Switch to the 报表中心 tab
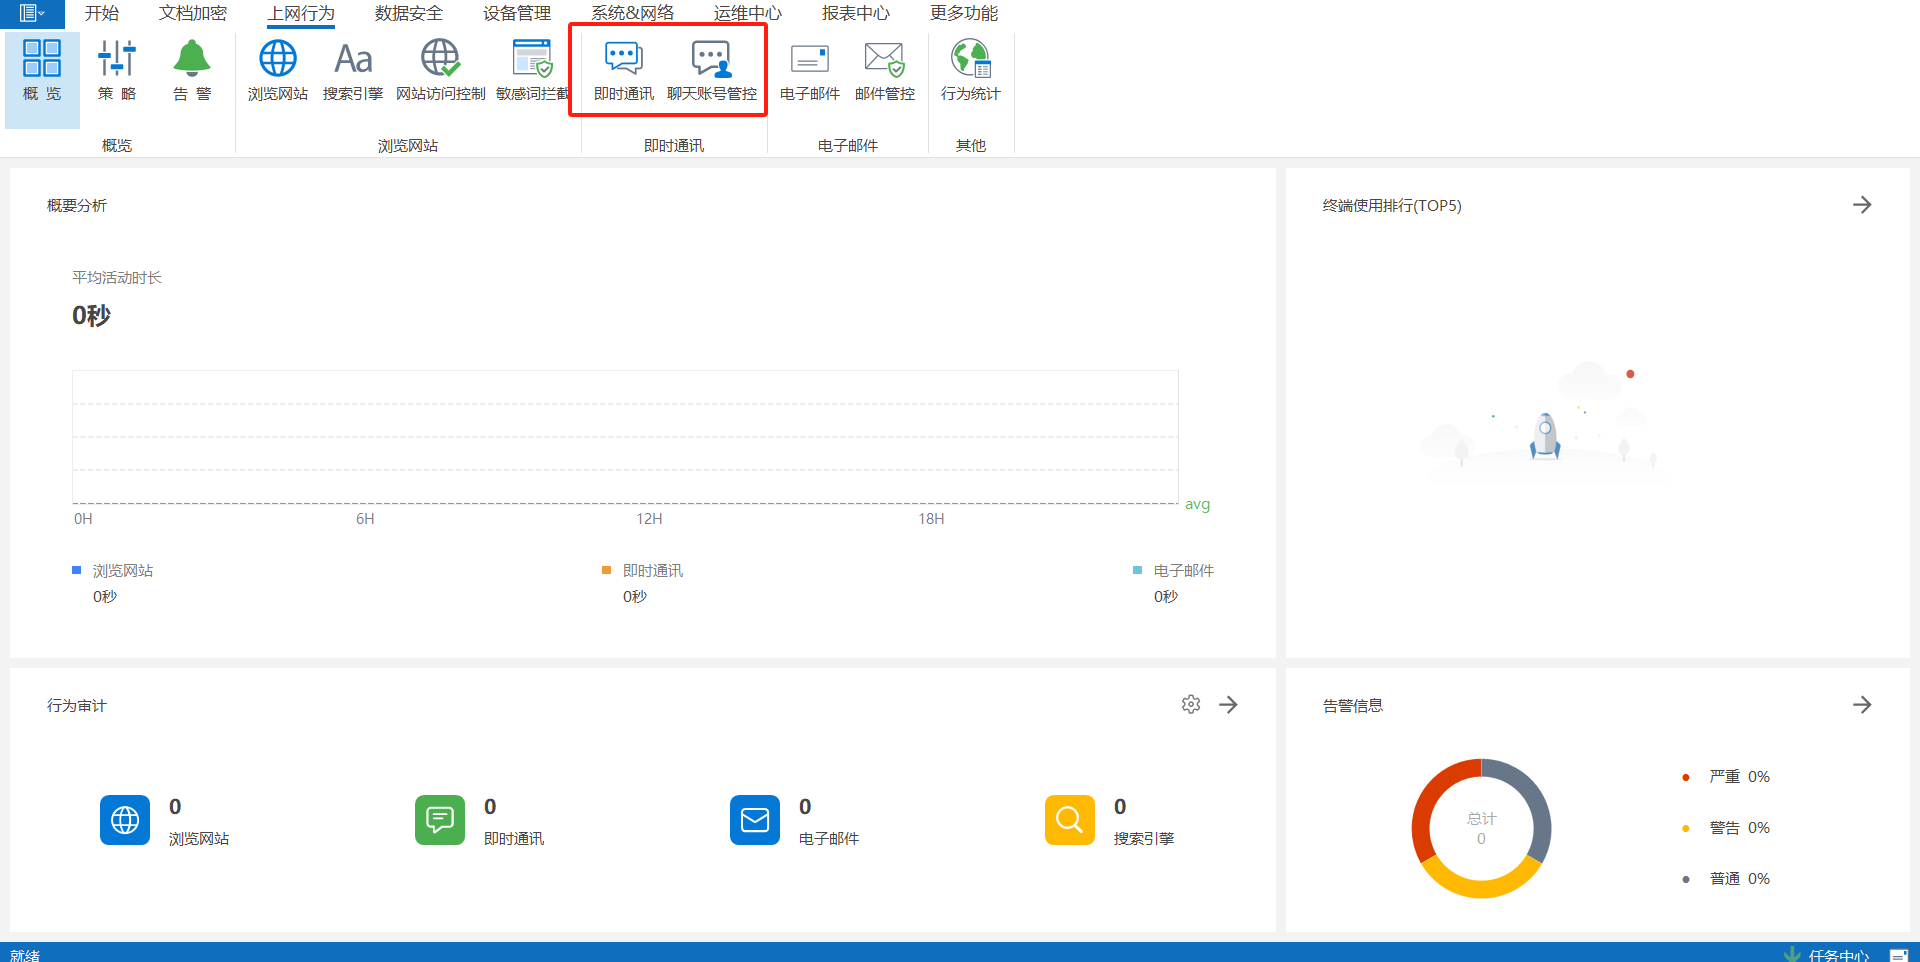The image size is (1920, 962). point(855,13)
